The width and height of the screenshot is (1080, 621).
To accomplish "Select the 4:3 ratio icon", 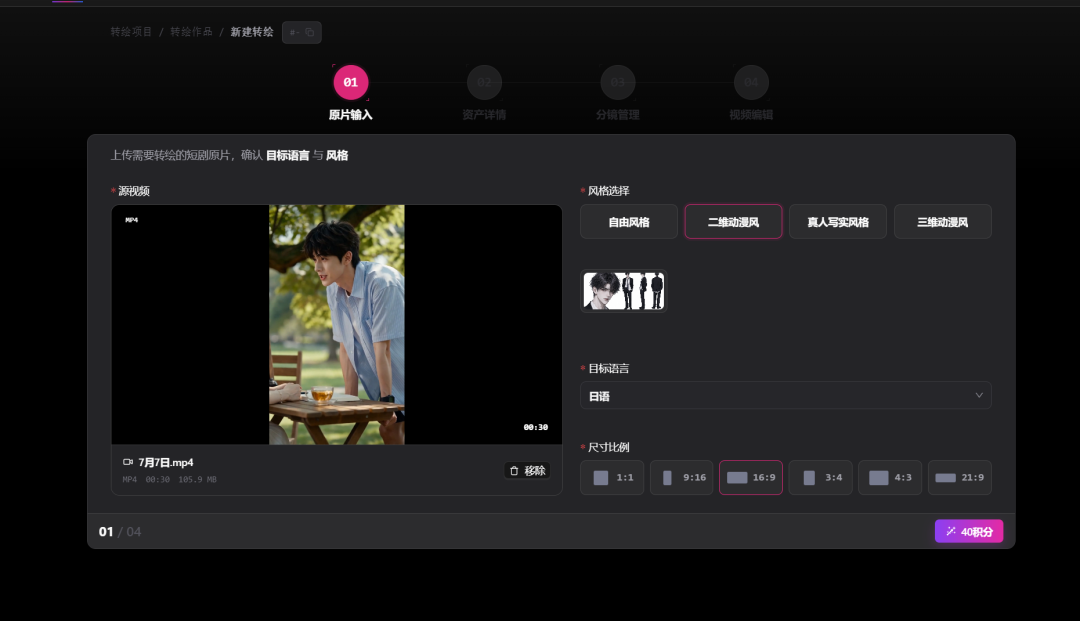I will coord(878,478).
